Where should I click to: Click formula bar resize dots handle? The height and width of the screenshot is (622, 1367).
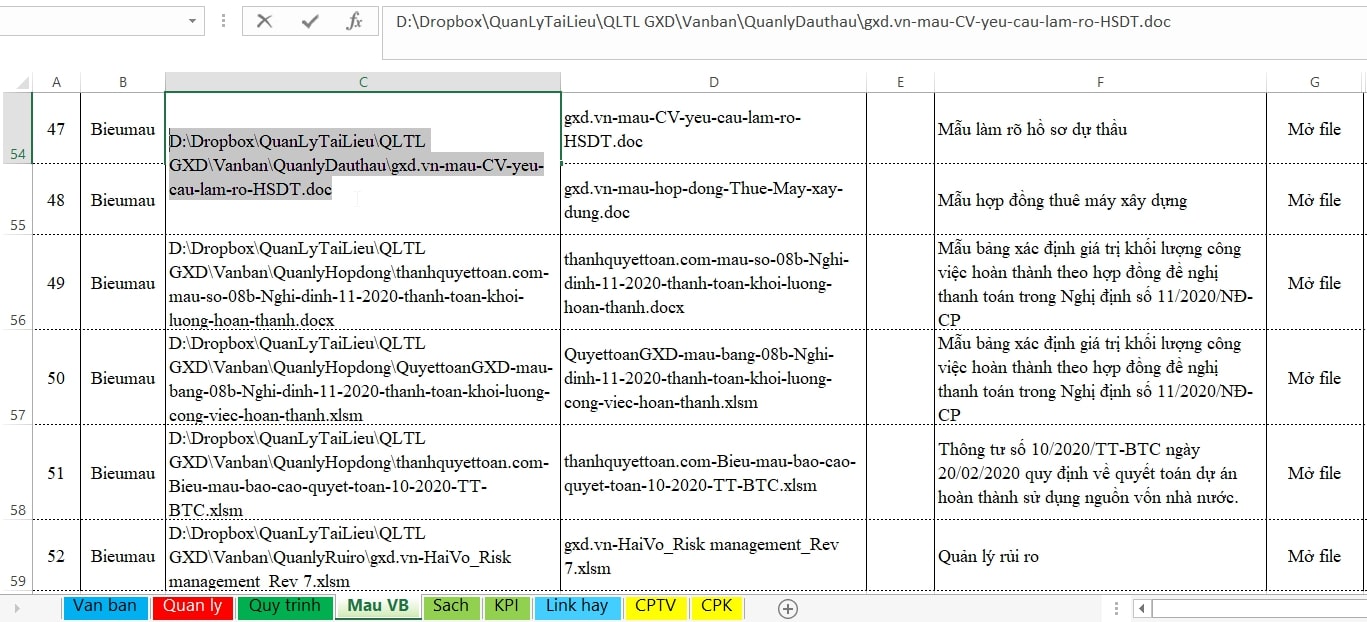click(x=222, y=21)
